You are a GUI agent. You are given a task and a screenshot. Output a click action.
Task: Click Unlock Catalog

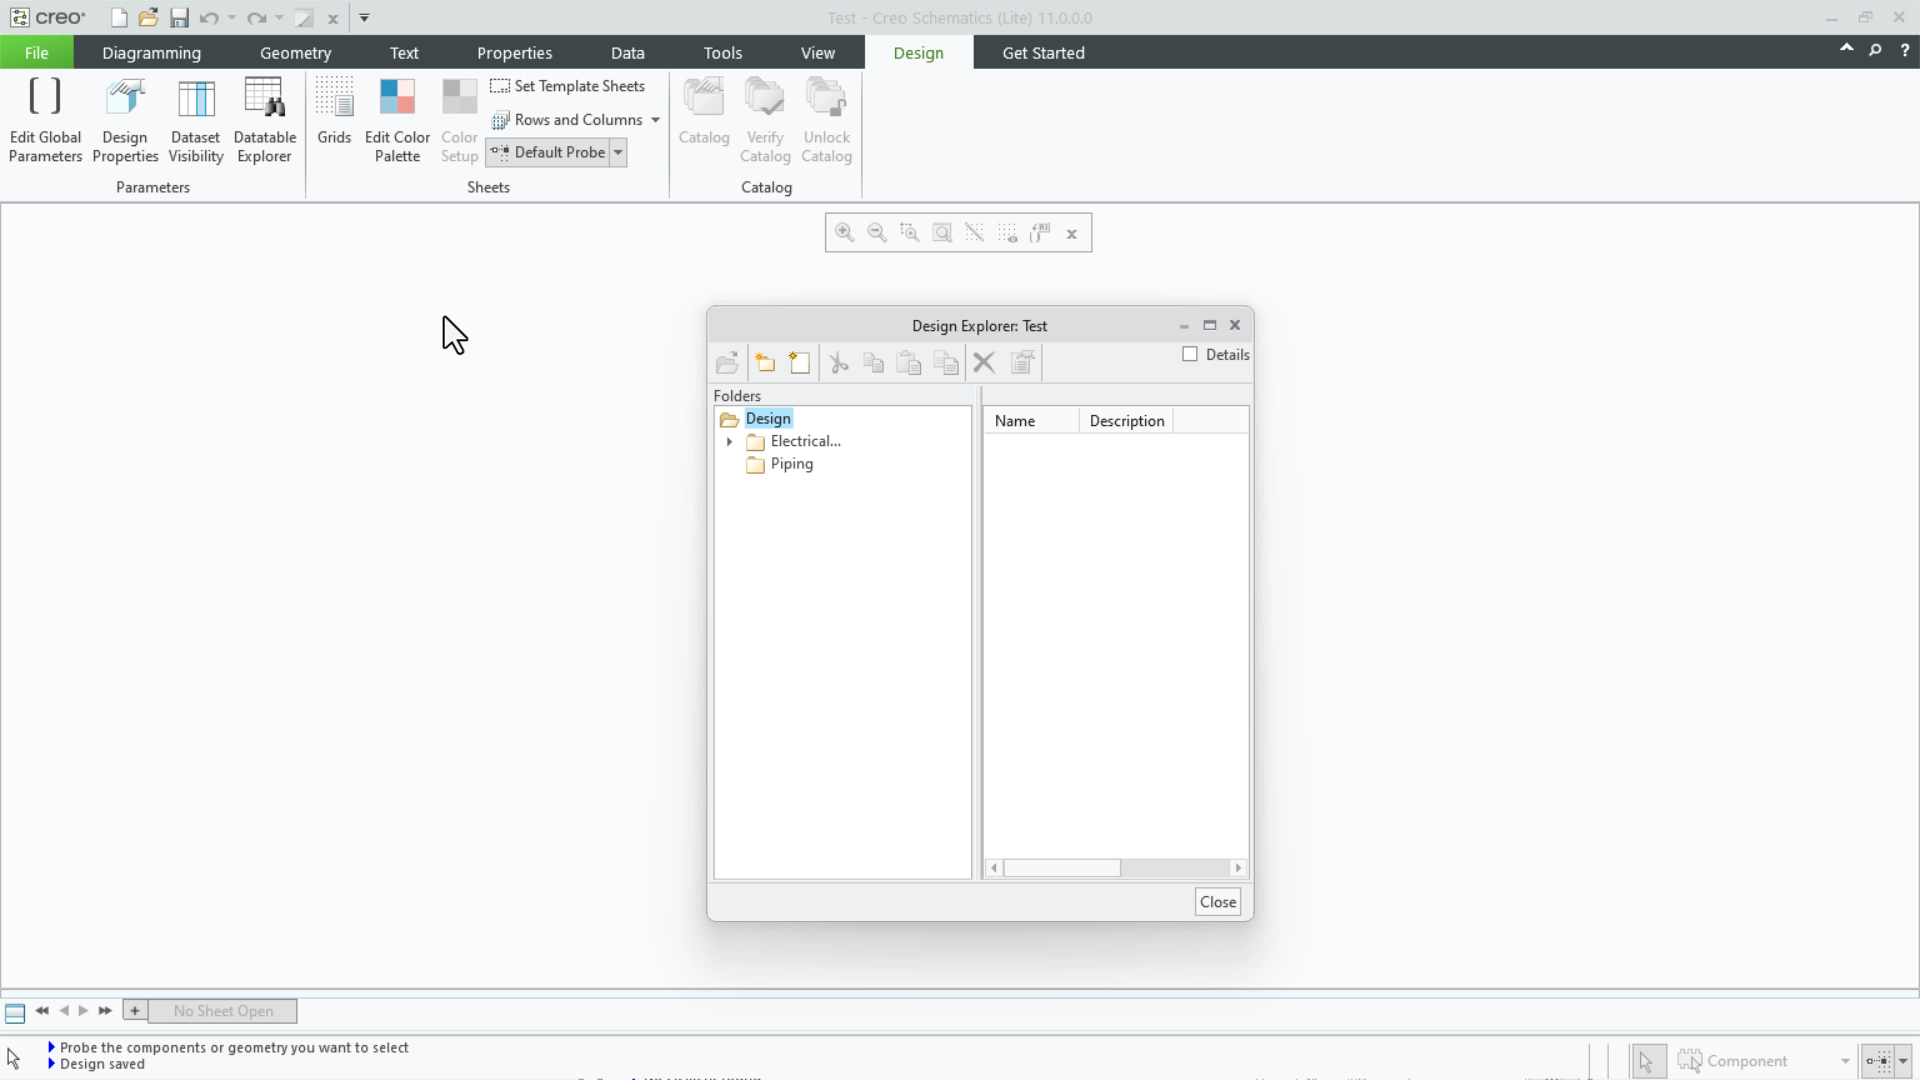pos(826,120)
